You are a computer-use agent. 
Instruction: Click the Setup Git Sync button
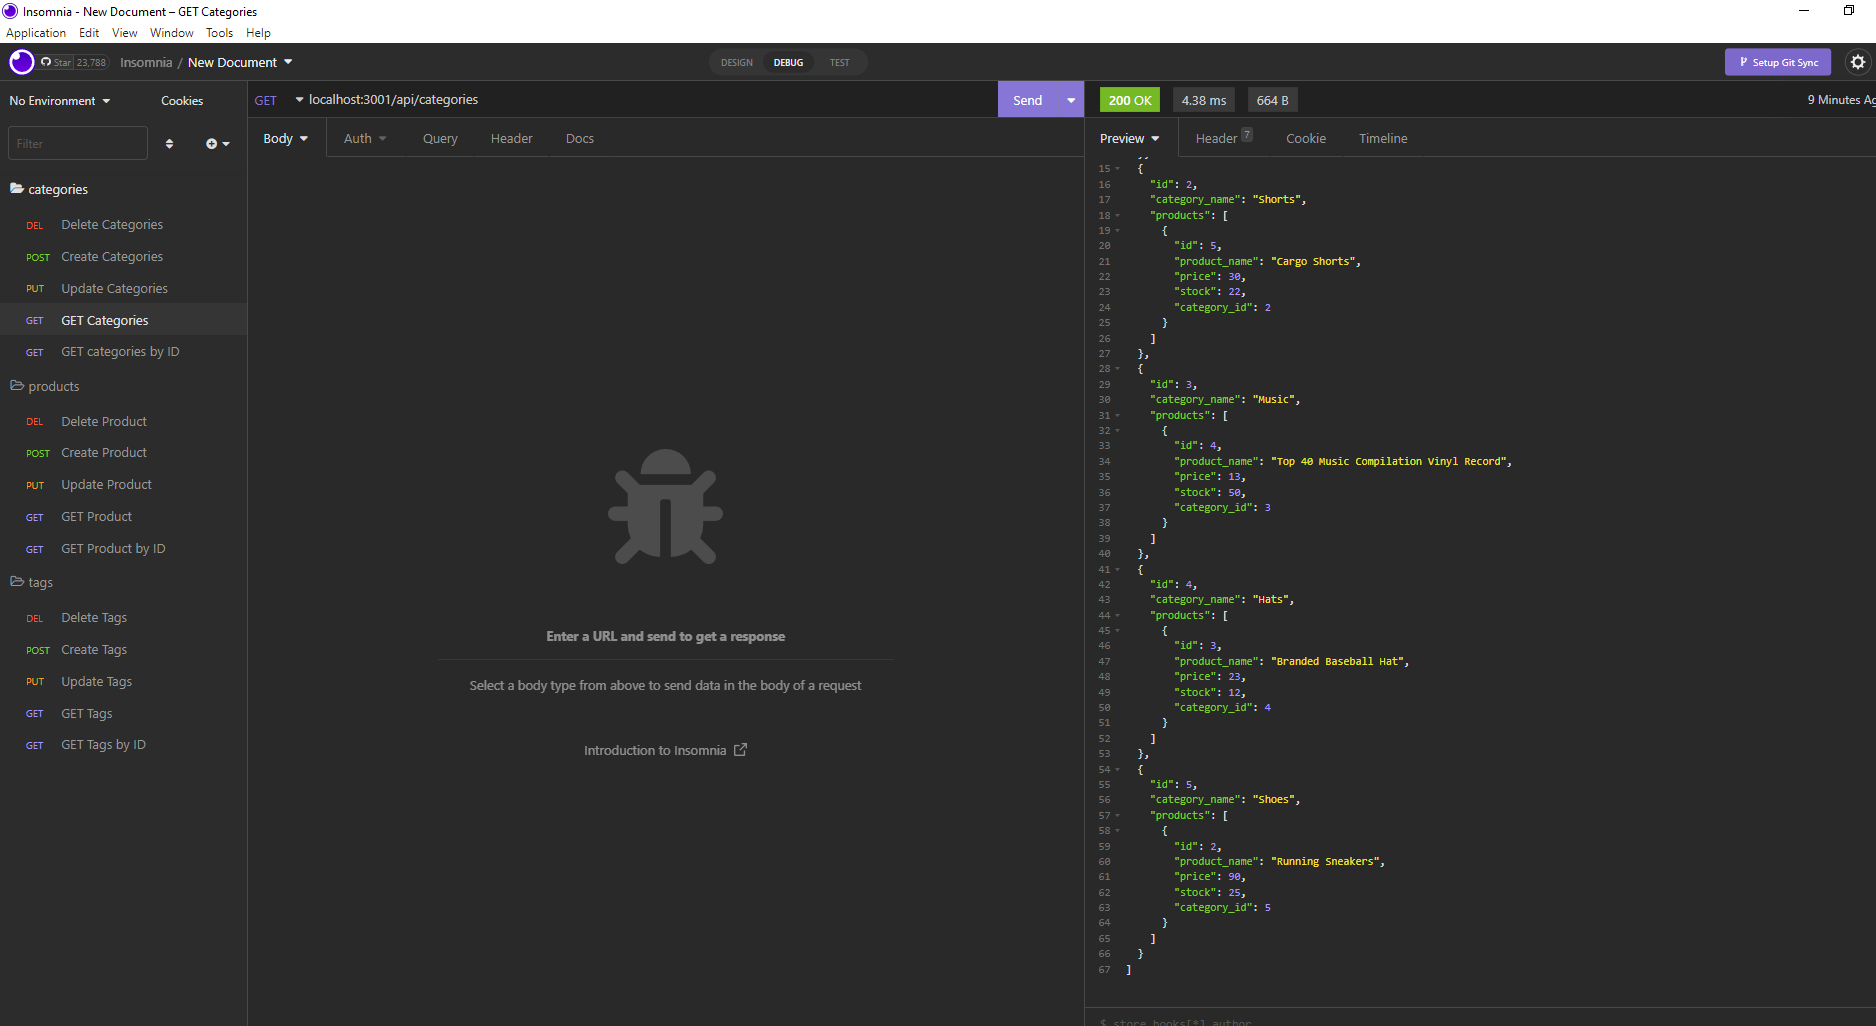pyautogui.click(x=1778, y=62)
